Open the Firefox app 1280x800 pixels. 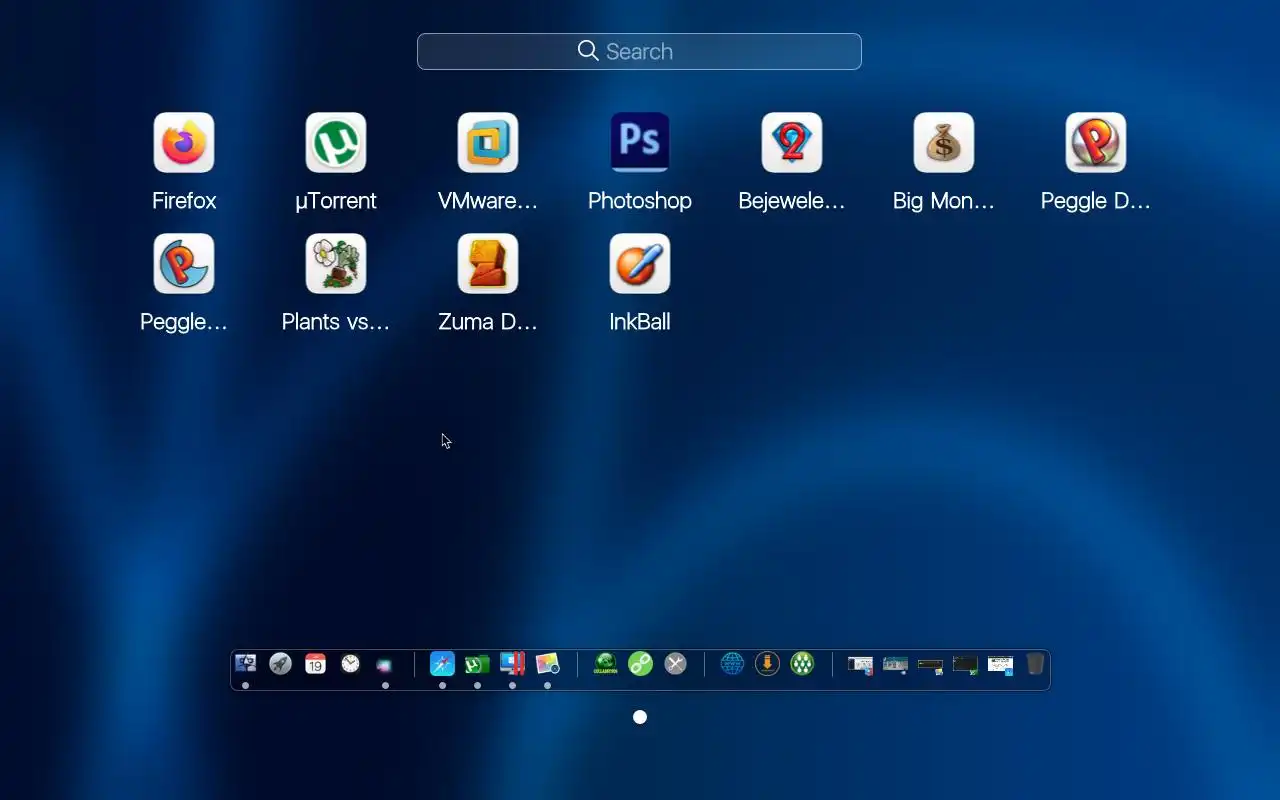coord(184,143)
